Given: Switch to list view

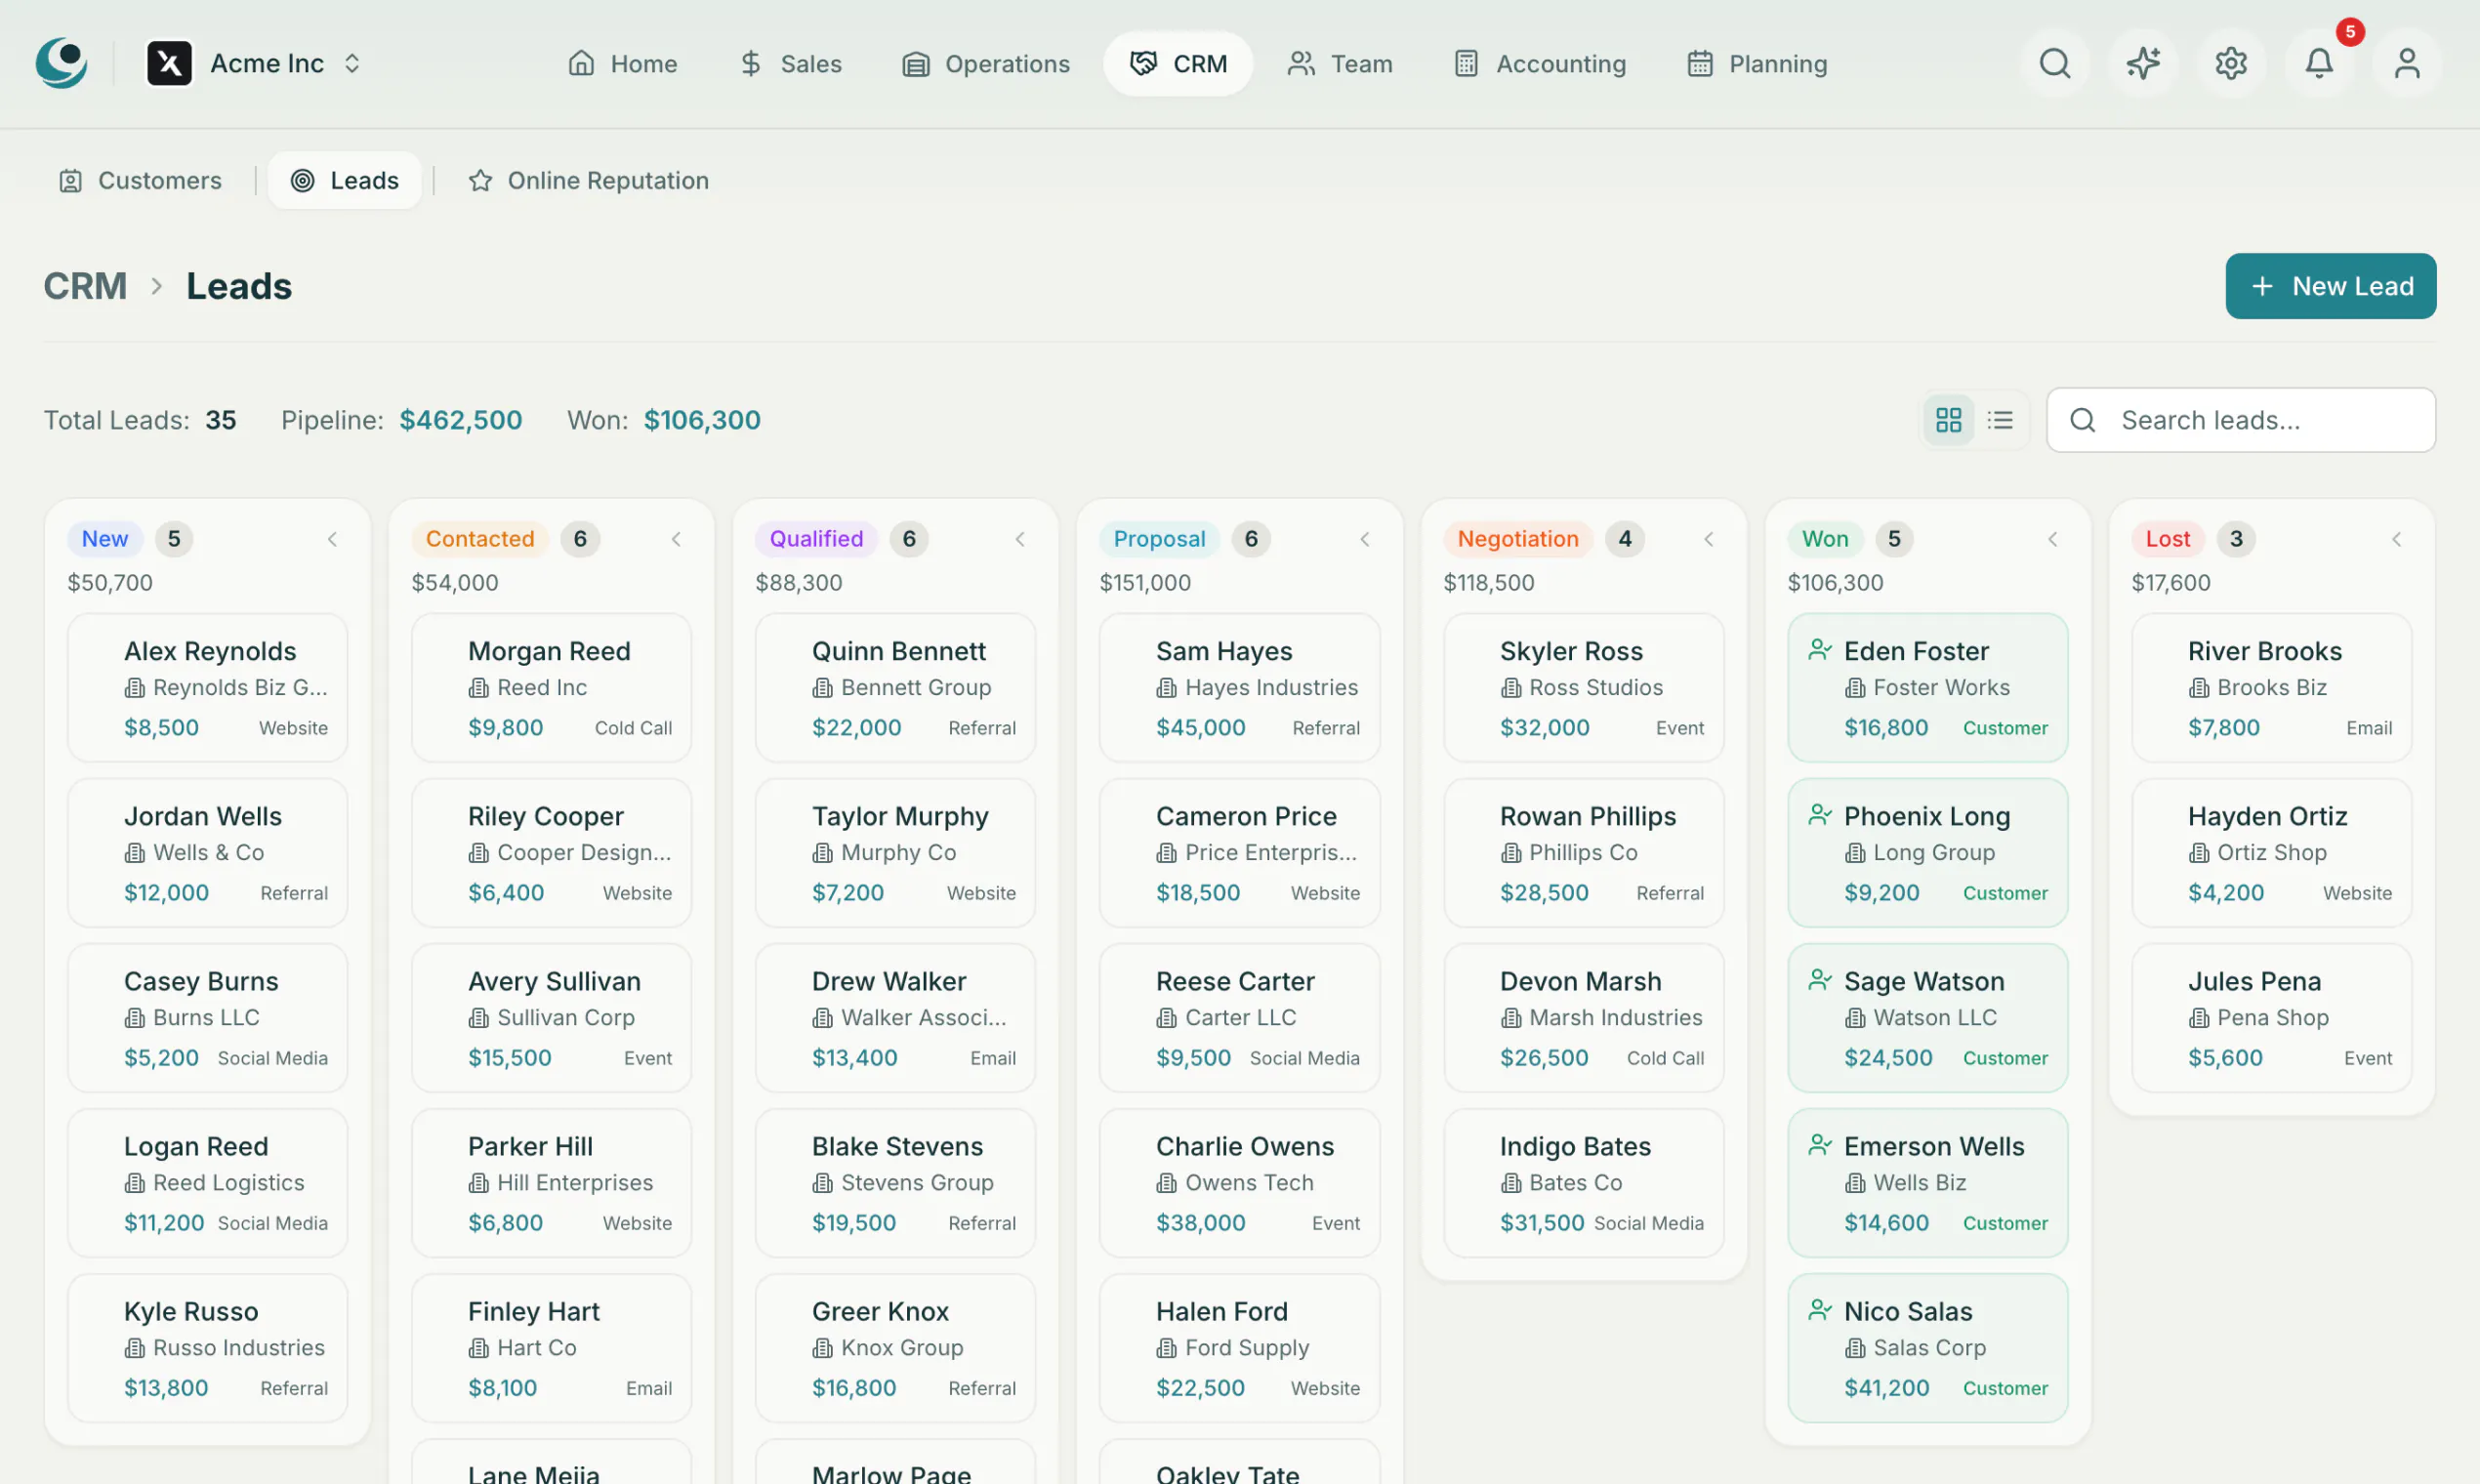Looking at the screenshot, I should (x=2000, y=420).
